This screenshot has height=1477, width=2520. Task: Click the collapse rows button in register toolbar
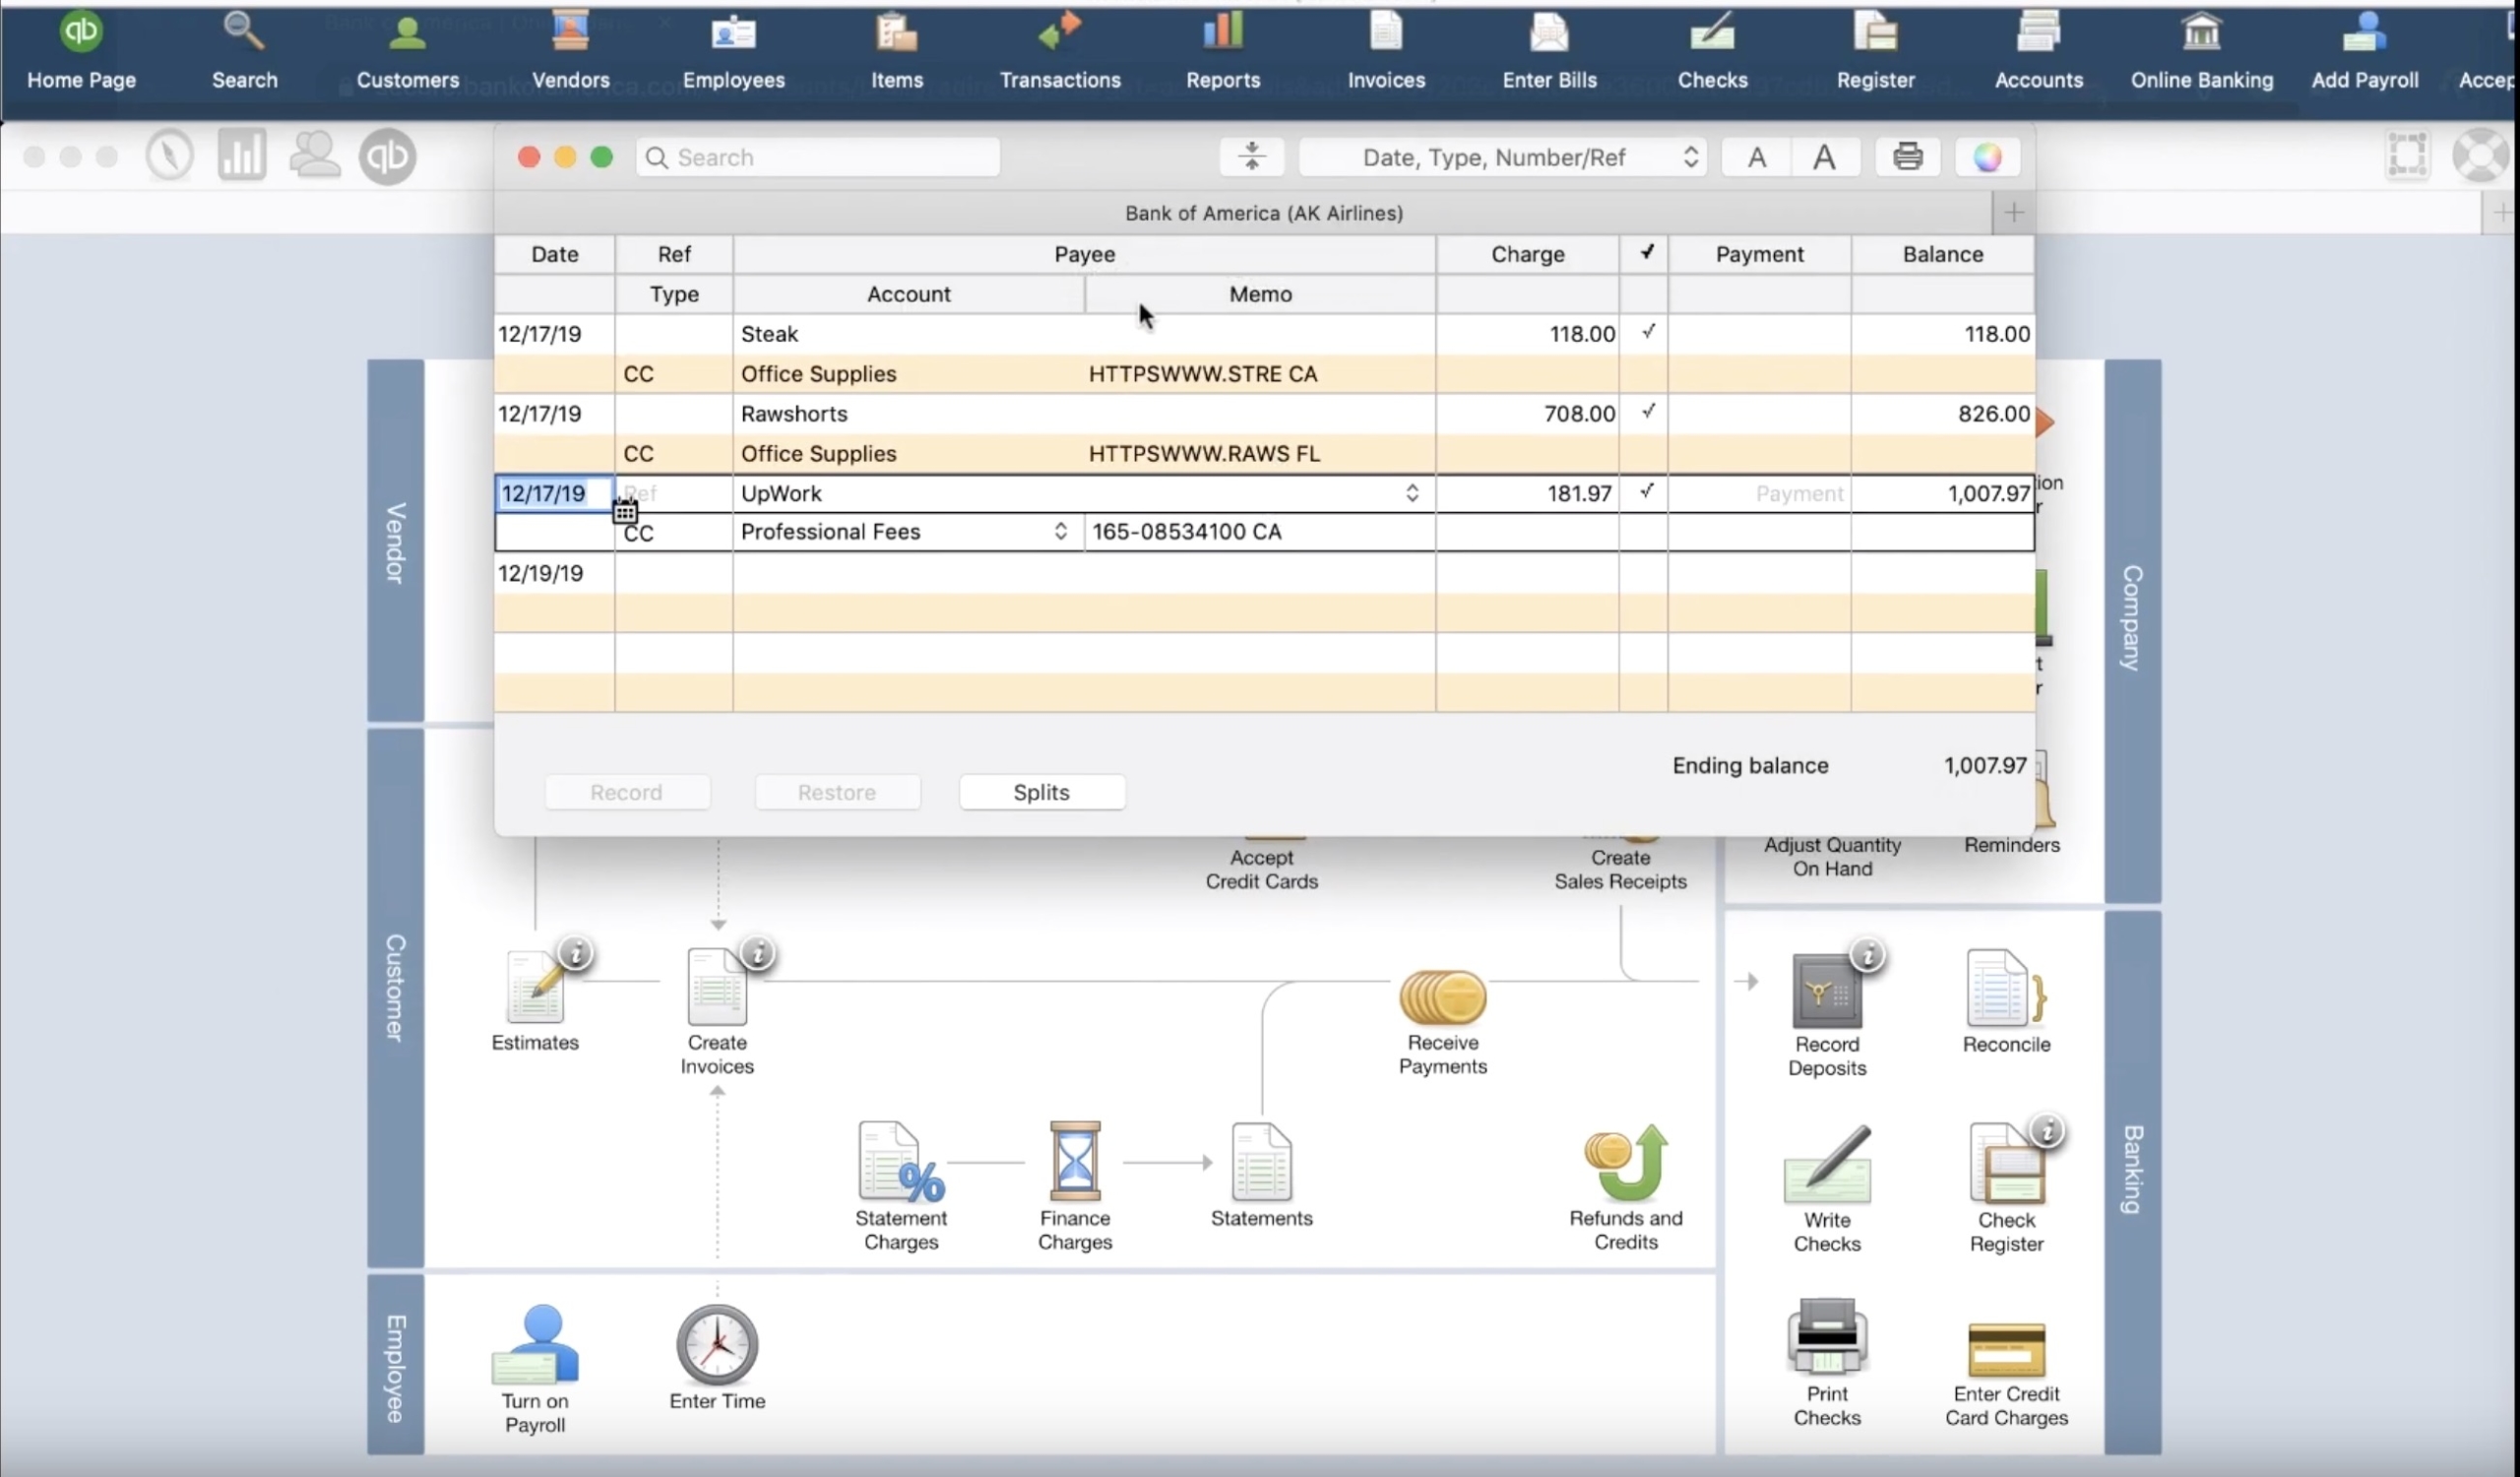coord(1251,157)
